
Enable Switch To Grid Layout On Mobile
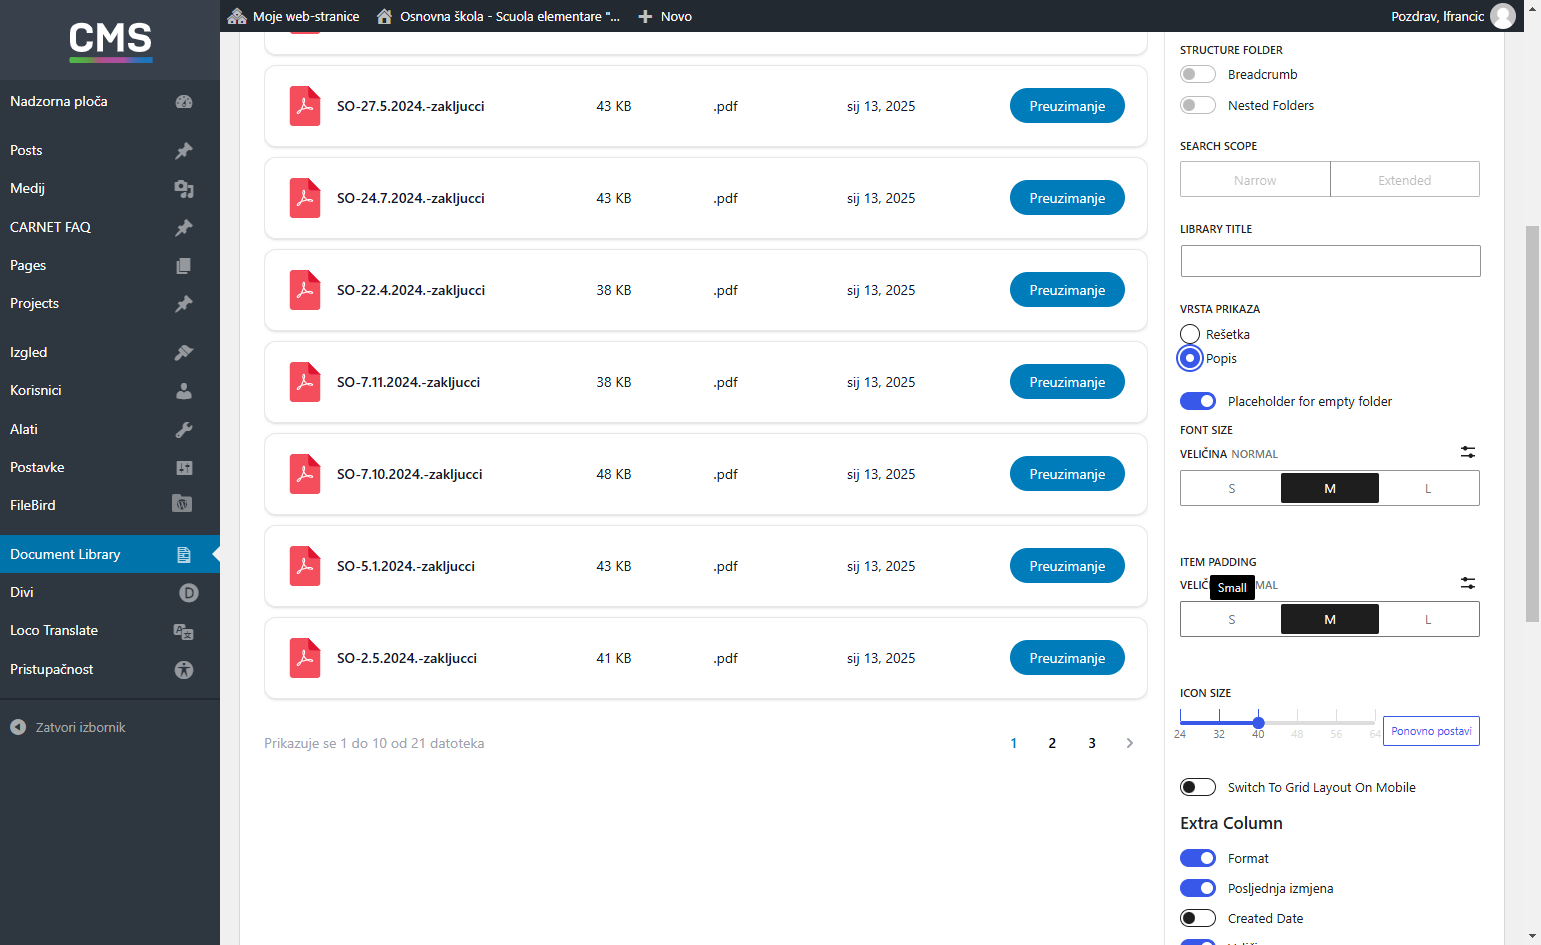click(x=1198, y=787)
